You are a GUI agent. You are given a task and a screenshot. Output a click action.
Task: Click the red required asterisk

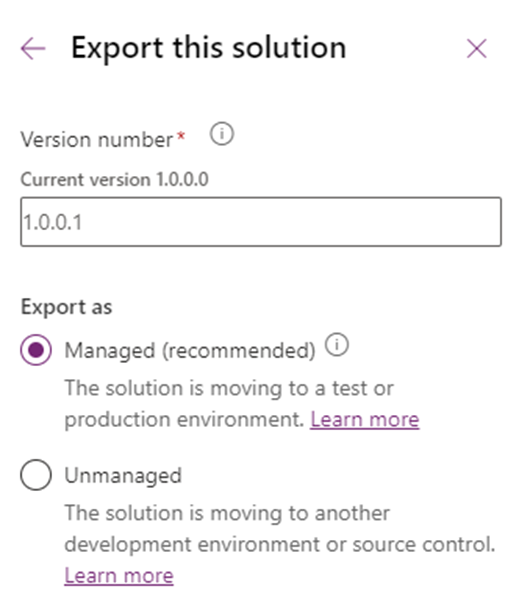click(x=181, y=136)
